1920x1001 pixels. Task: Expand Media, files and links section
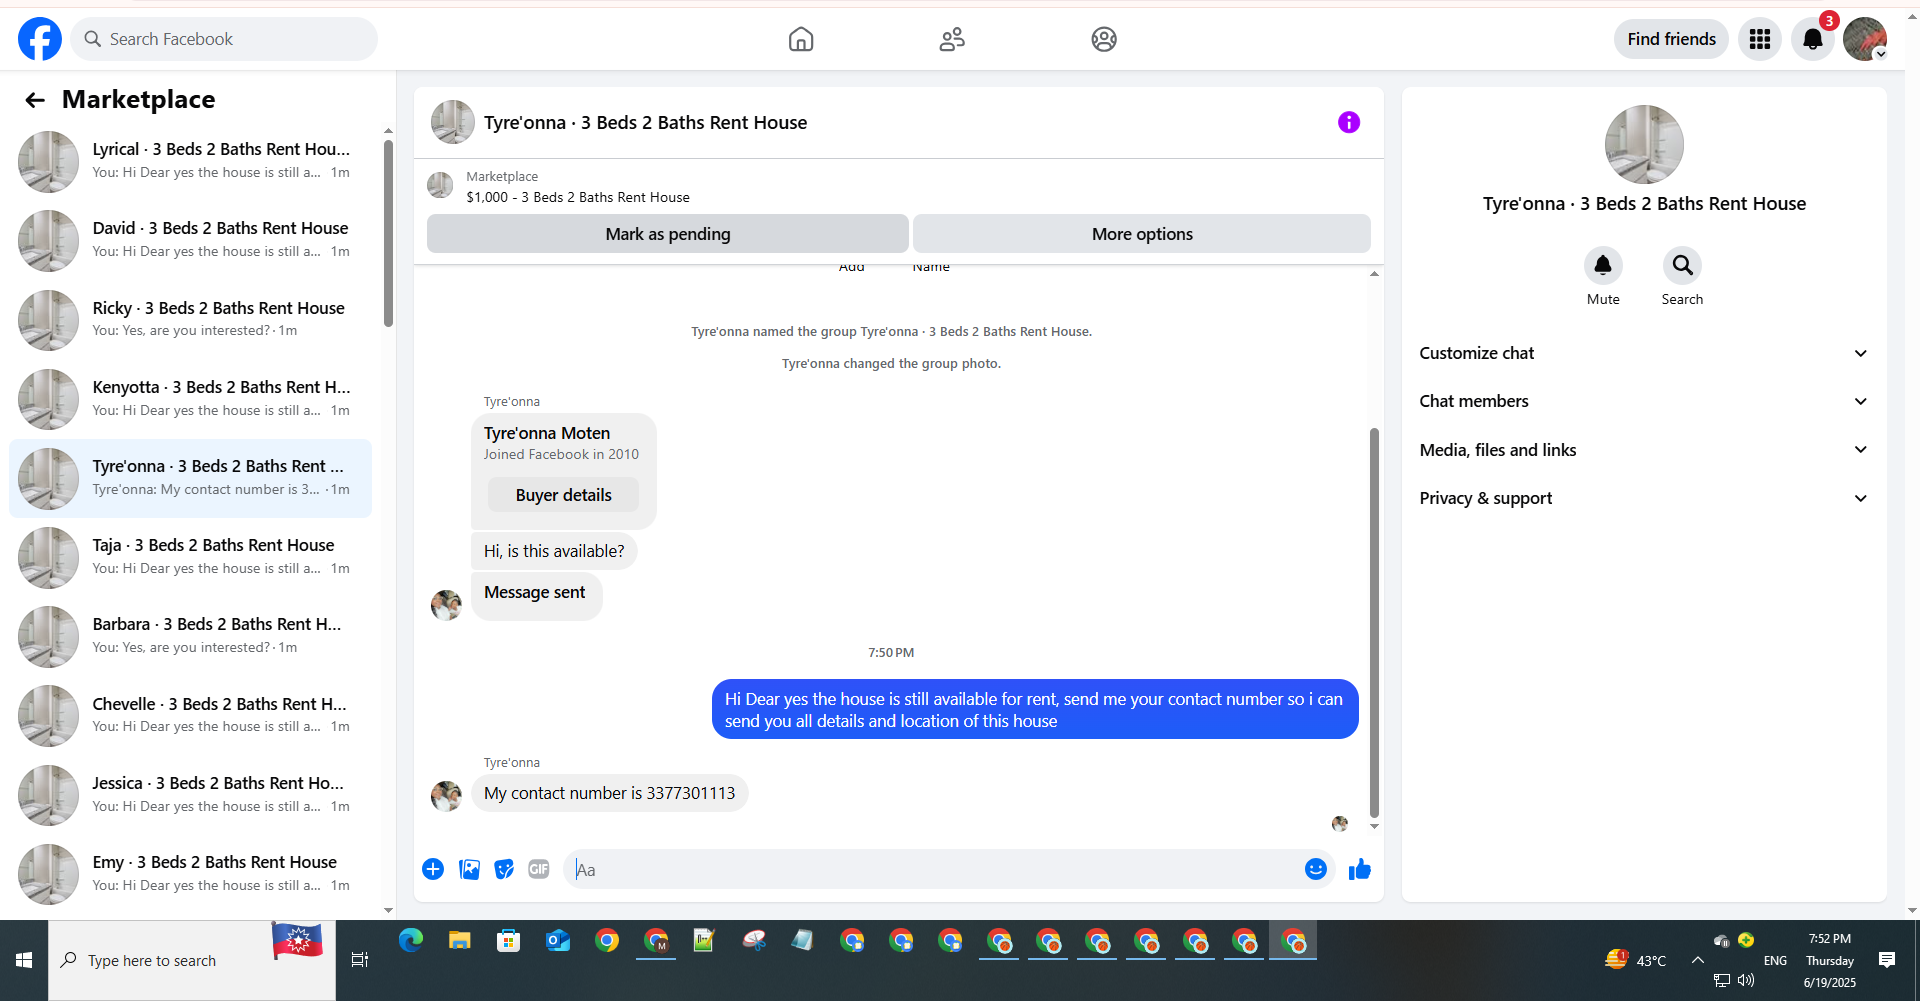coord(1644,450)
